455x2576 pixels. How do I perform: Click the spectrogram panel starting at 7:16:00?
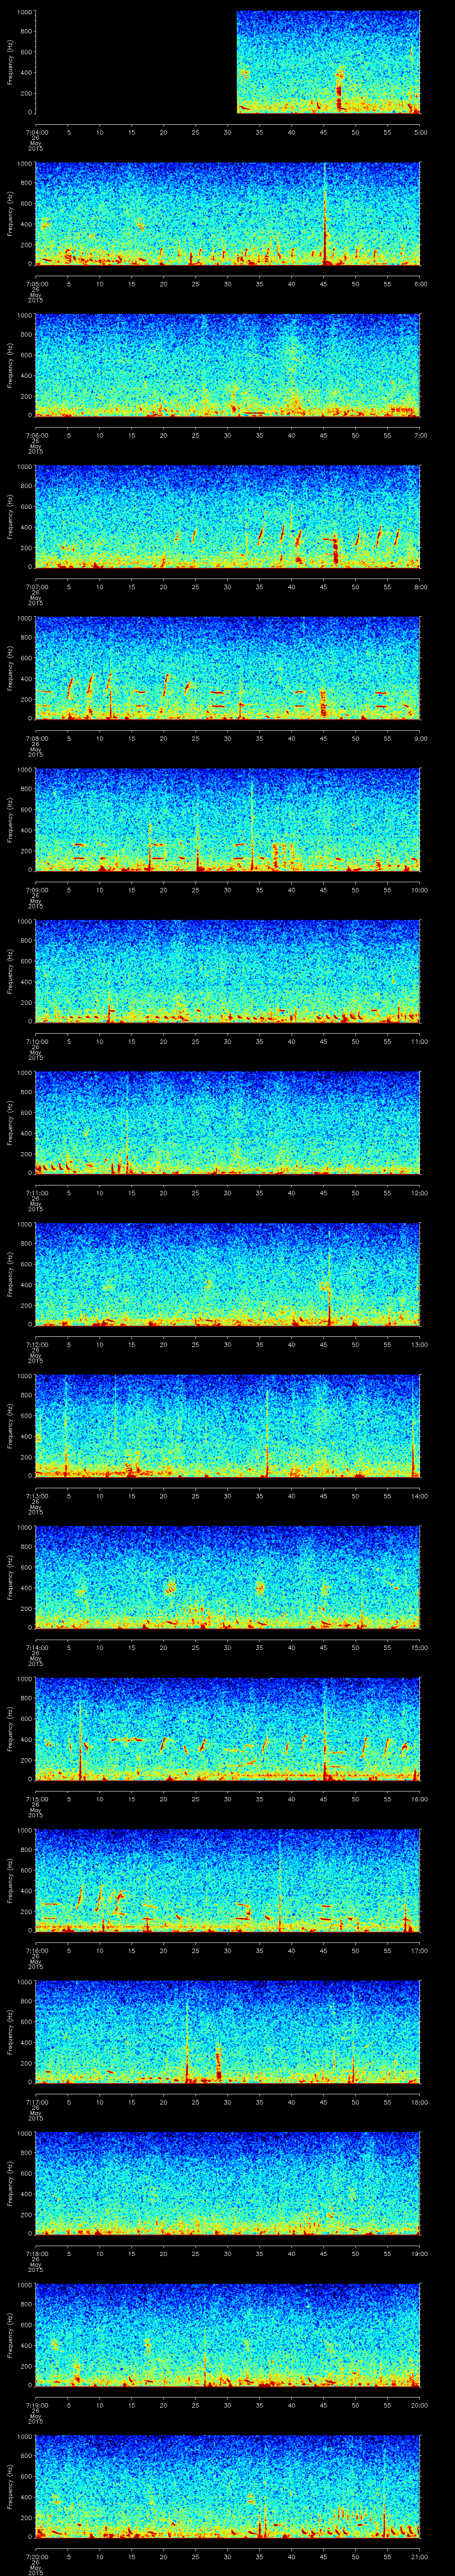228,1880
